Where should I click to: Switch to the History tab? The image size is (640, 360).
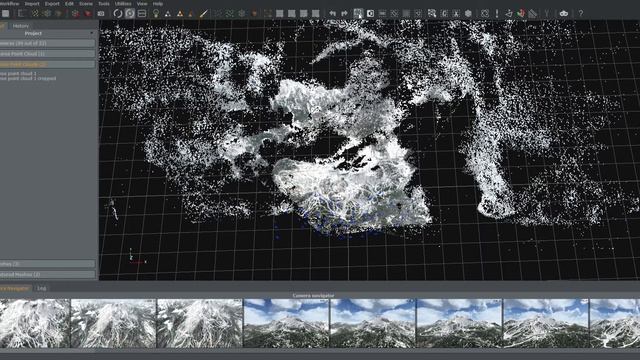(20, 26)
